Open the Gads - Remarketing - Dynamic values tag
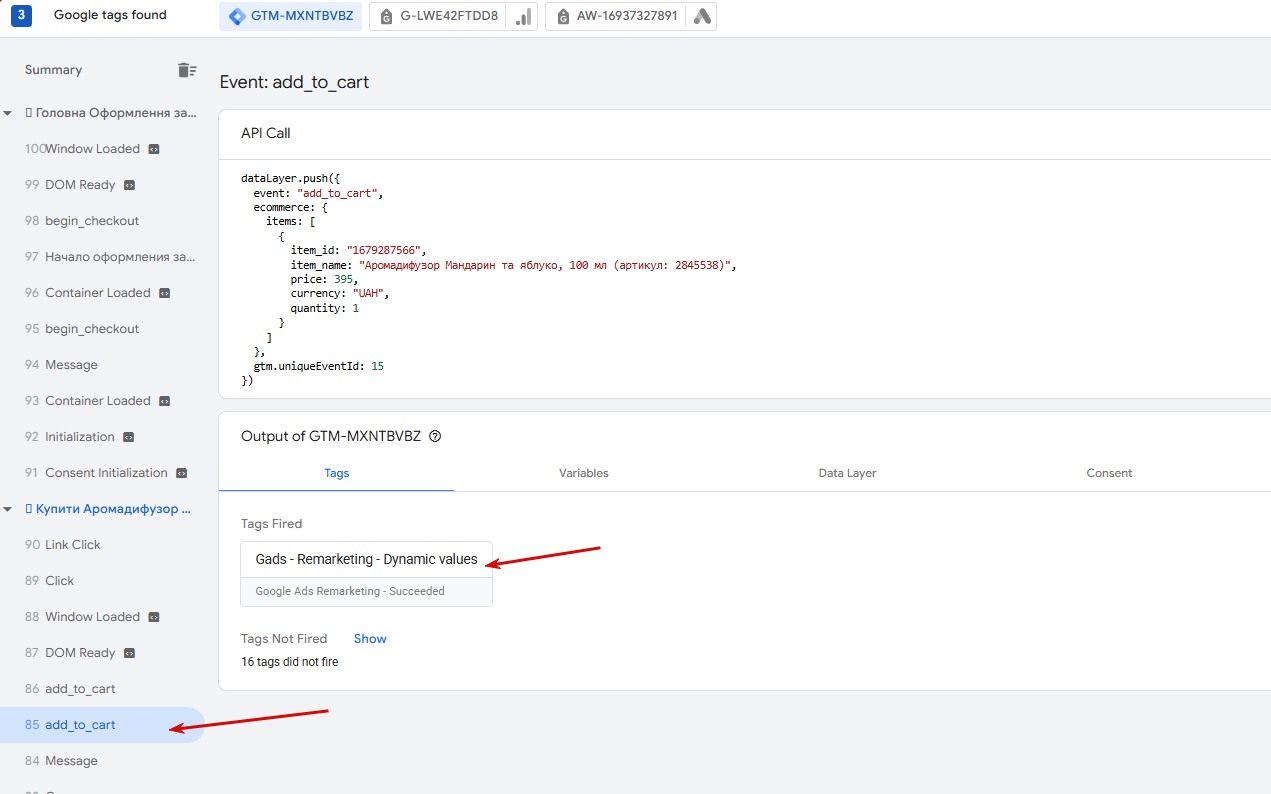This screenshot has width=1271, height=794. [366, 560]
